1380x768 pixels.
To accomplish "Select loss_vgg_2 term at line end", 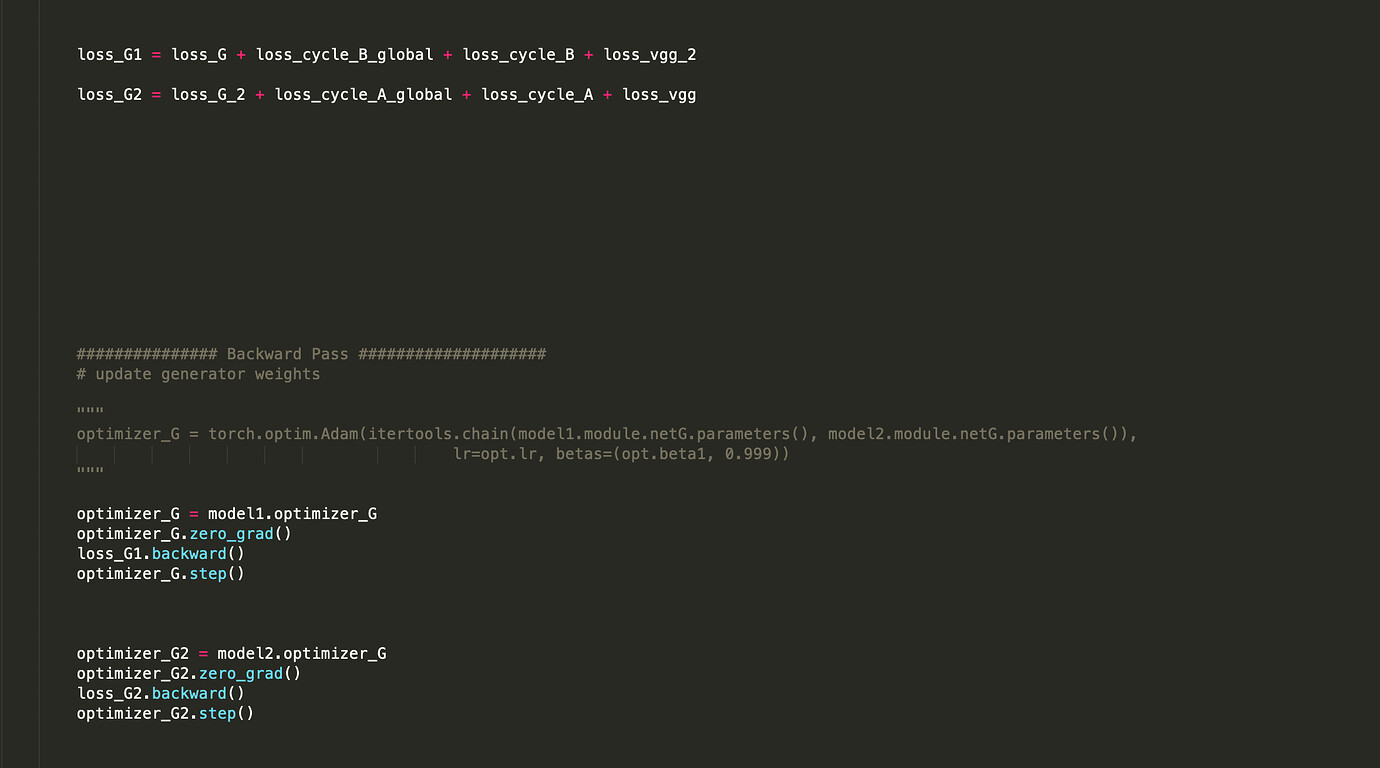I will [650, 55].
